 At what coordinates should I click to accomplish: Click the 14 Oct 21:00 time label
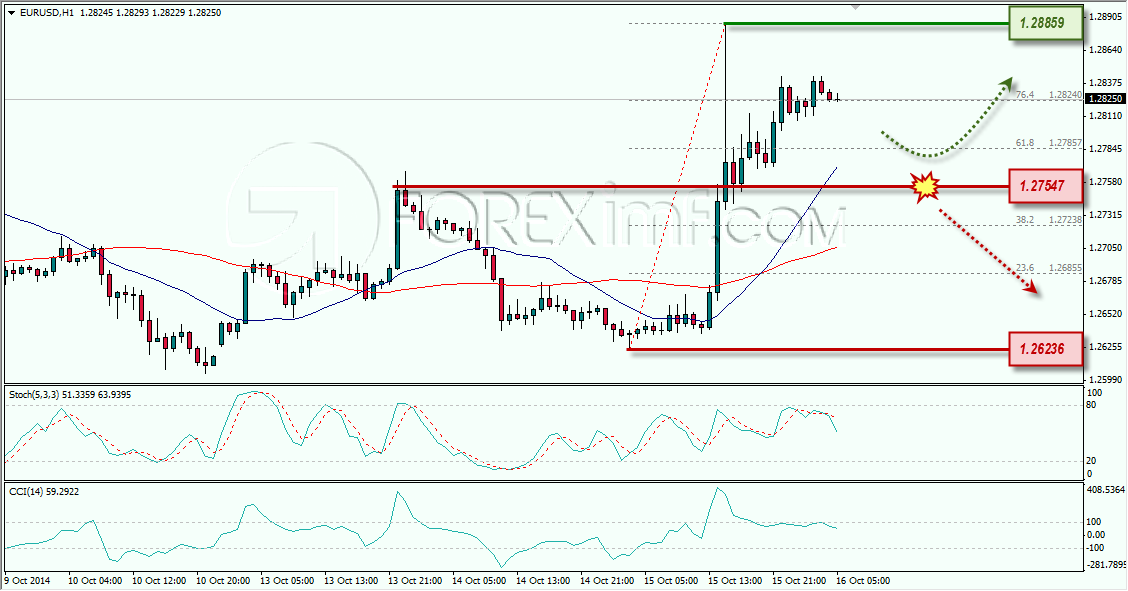tap(607, 581)
